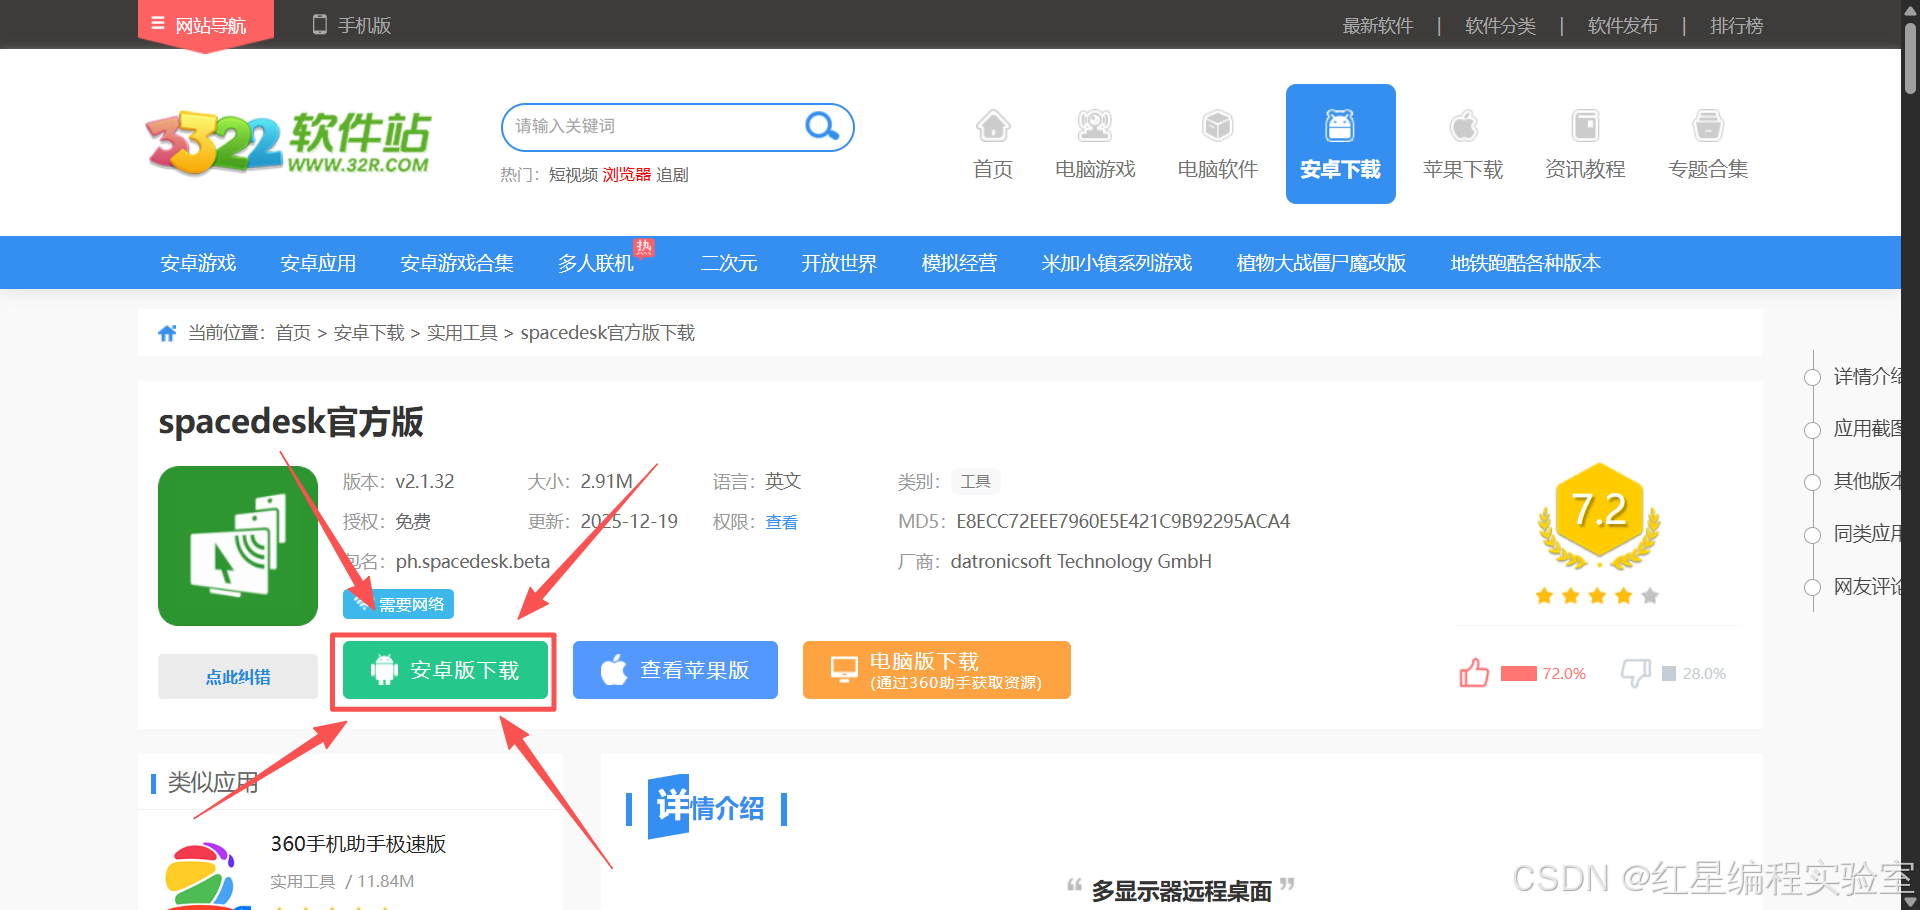Click the magnifier search icon
The width and height of the screenshot is (1920, 910).
(x=822, y=126)
